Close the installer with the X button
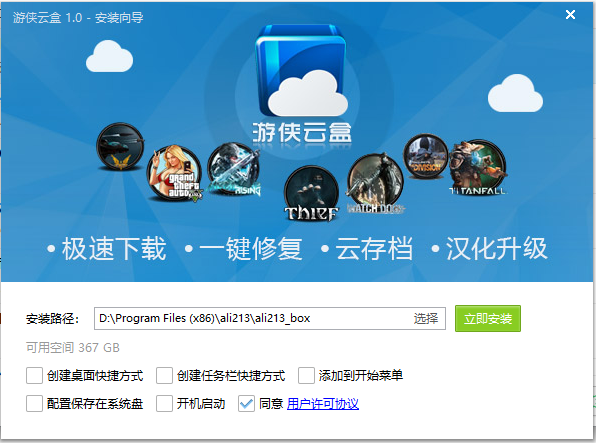The height and width of the screenshot is (443, 596). coord(570,14)
